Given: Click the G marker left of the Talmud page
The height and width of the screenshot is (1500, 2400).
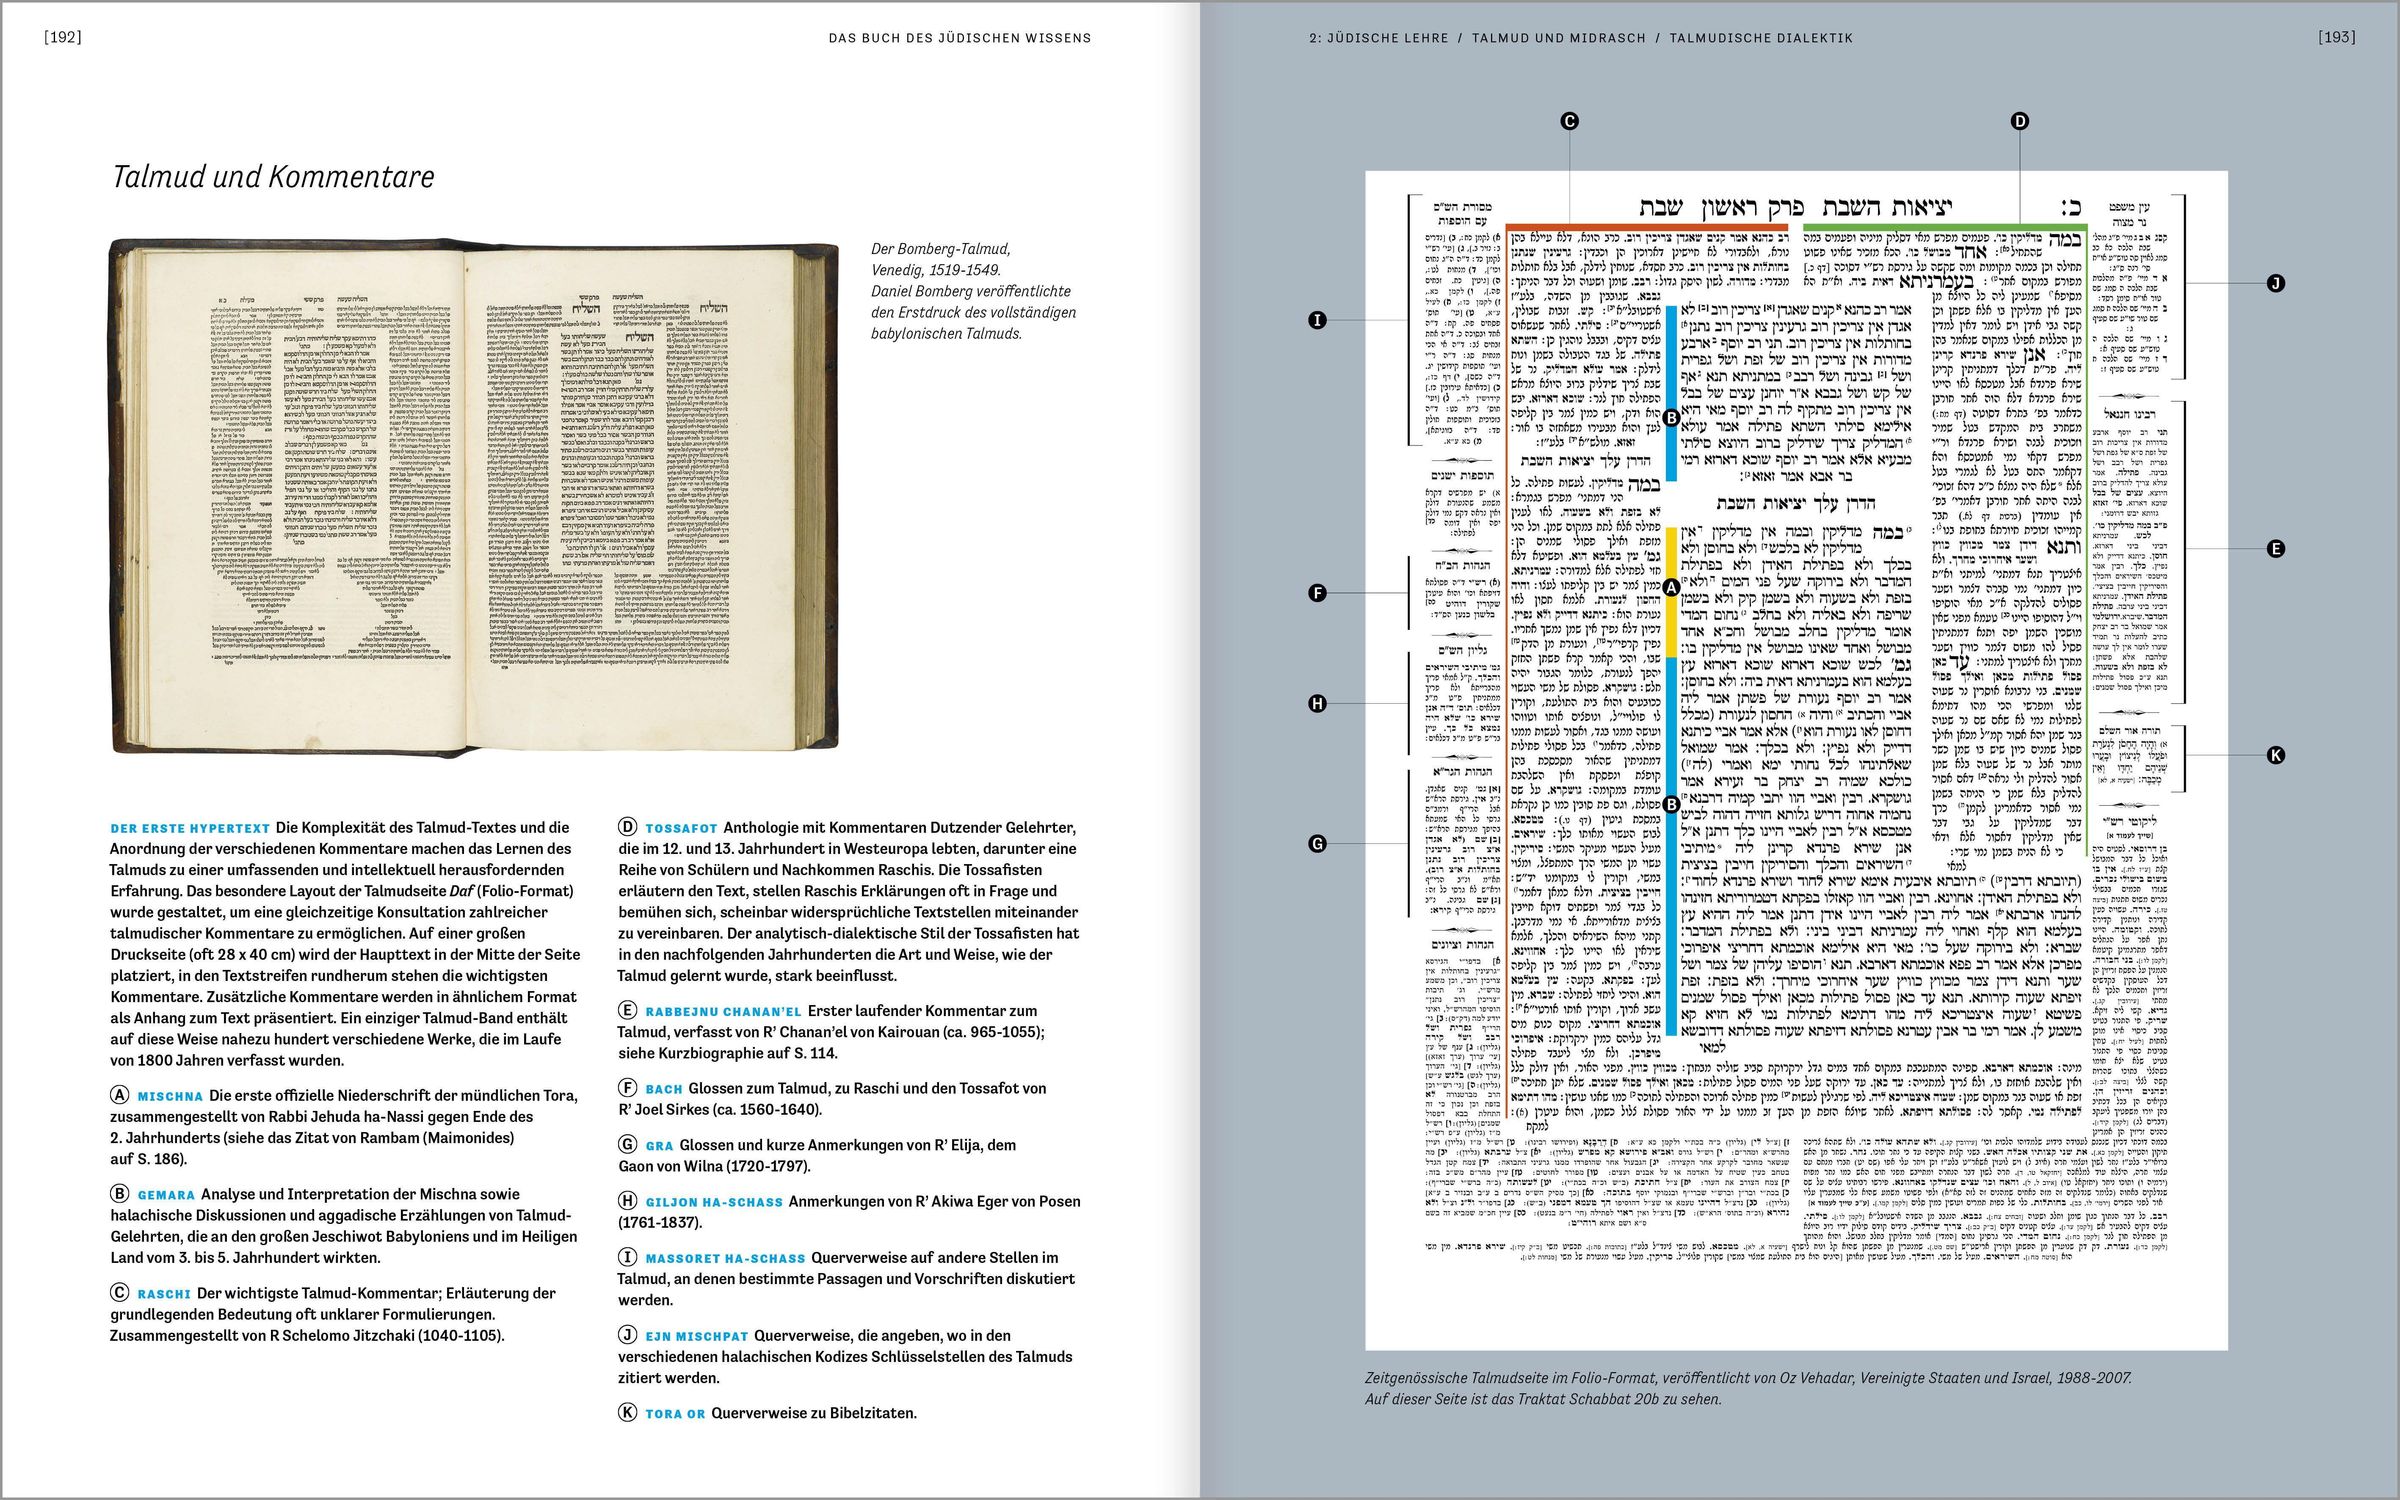Looking at the screenshot, I should click(1317, 844).
